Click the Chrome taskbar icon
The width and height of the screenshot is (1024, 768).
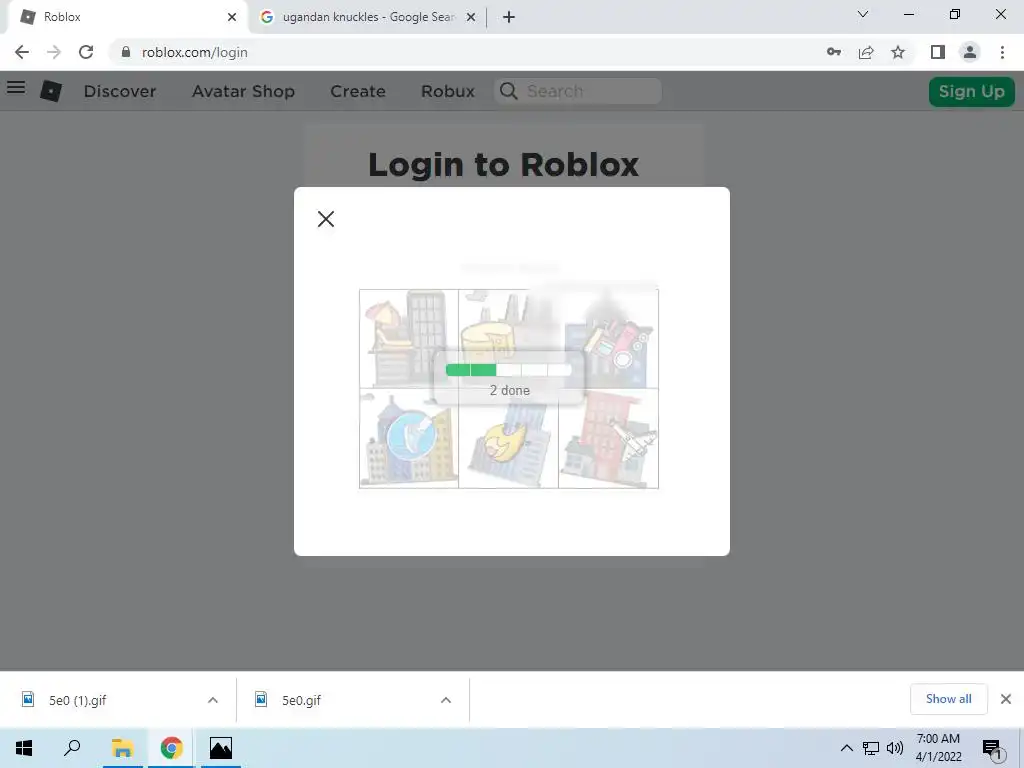[172, 748]
